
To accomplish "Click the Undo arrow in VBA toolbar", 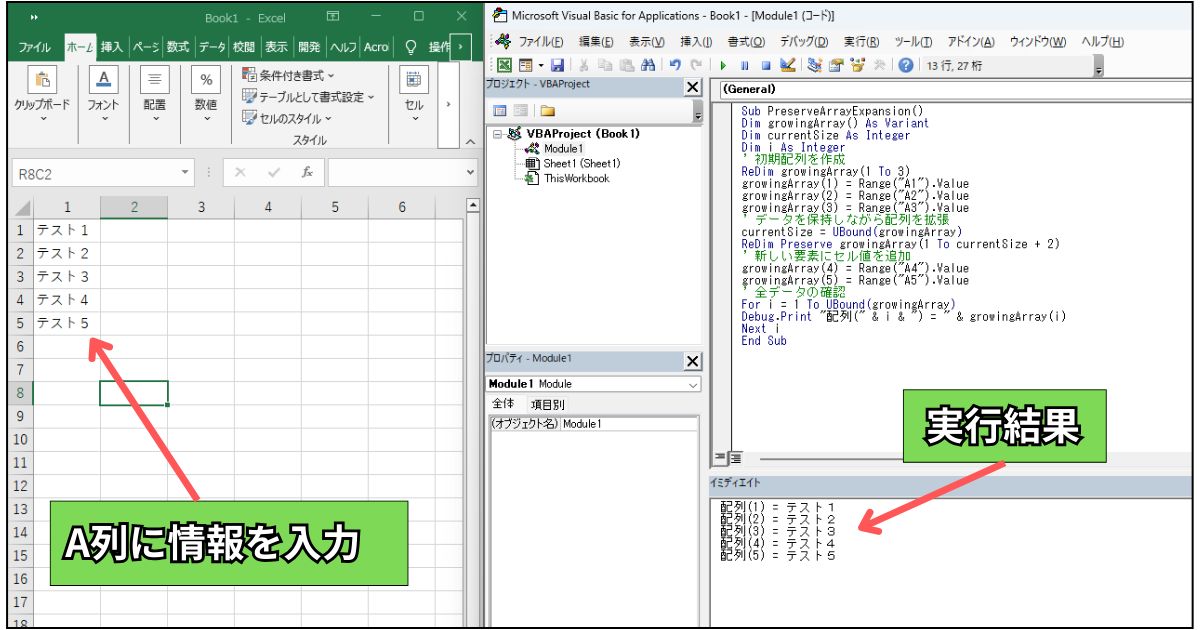I will point(675,65).
